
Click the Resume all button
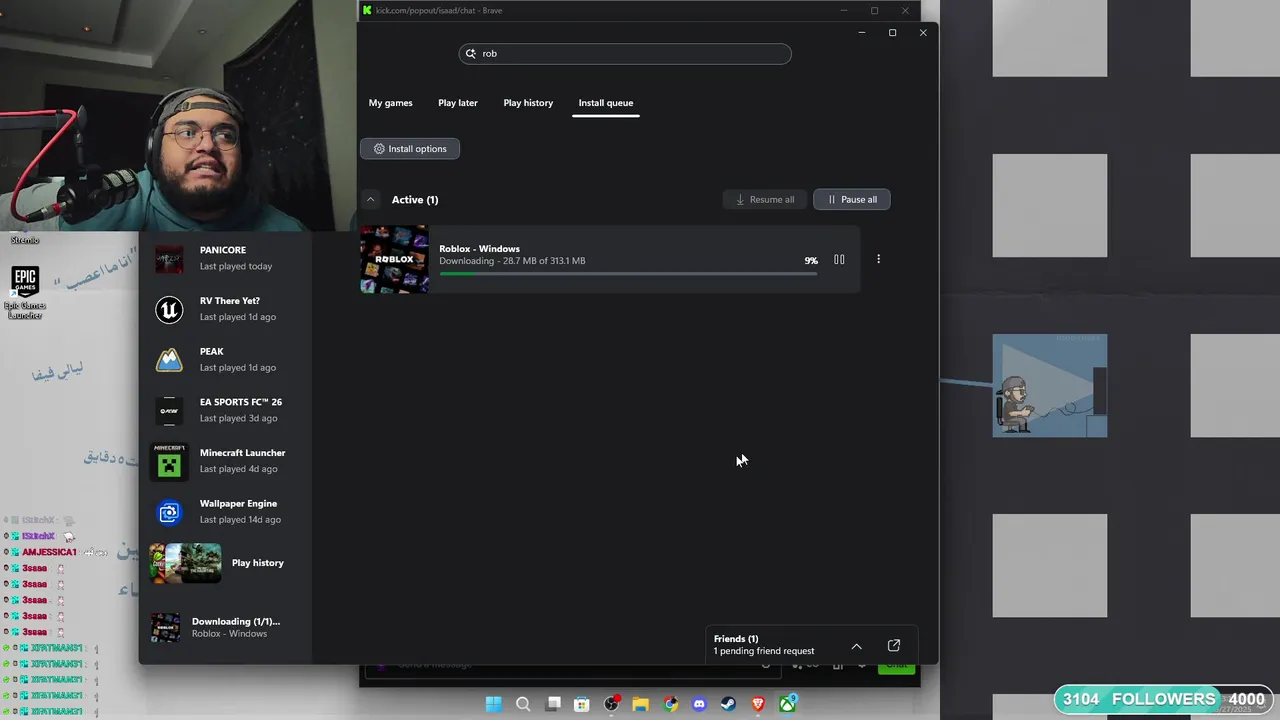point(765,200)
